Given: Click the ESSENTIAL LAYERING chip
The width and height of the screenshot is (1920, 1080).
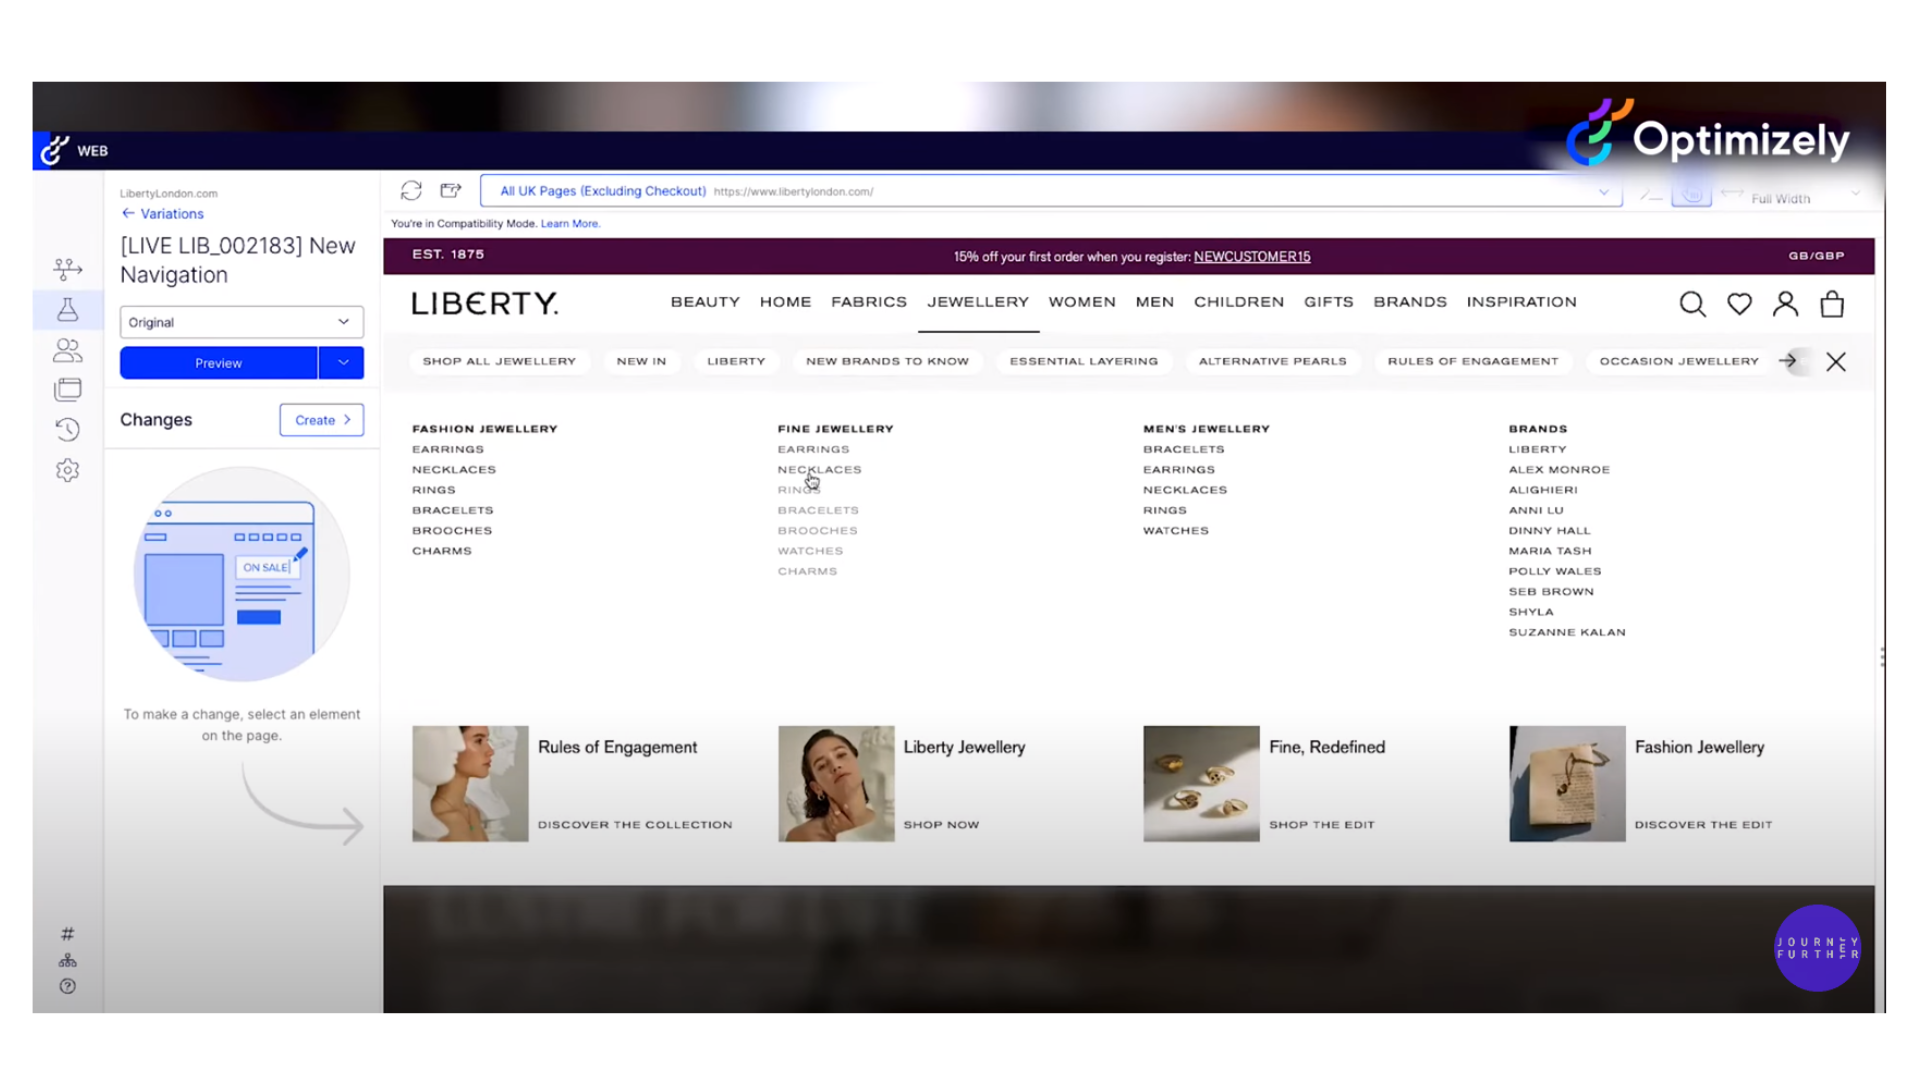Looking at the screenshot, I should [1084, 361].
